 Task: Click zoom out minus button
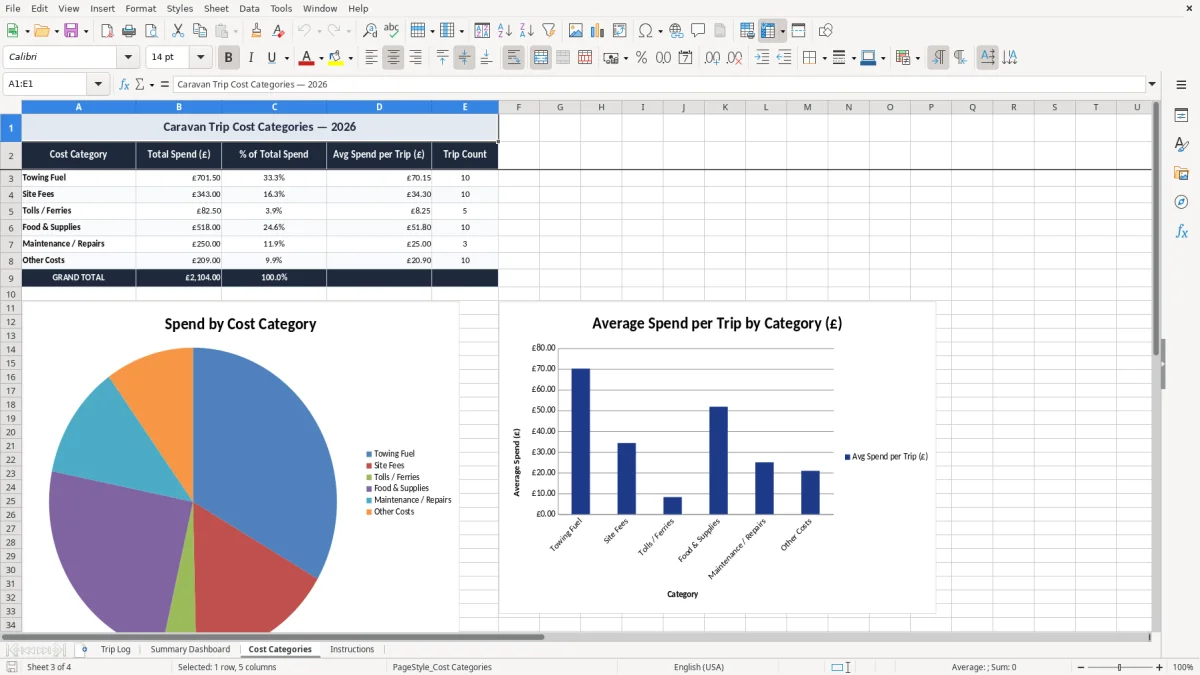pos(1081,667)
